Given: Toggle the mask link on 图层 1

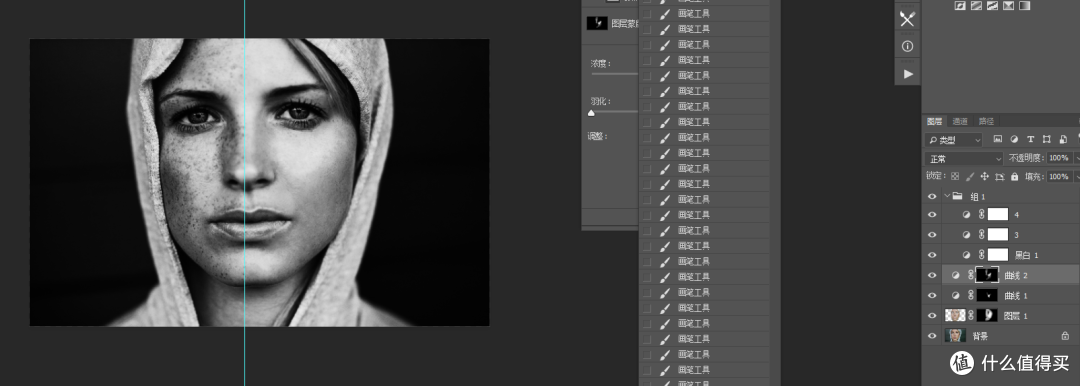Looking at the screenshot, I should [x=970, y=315].
